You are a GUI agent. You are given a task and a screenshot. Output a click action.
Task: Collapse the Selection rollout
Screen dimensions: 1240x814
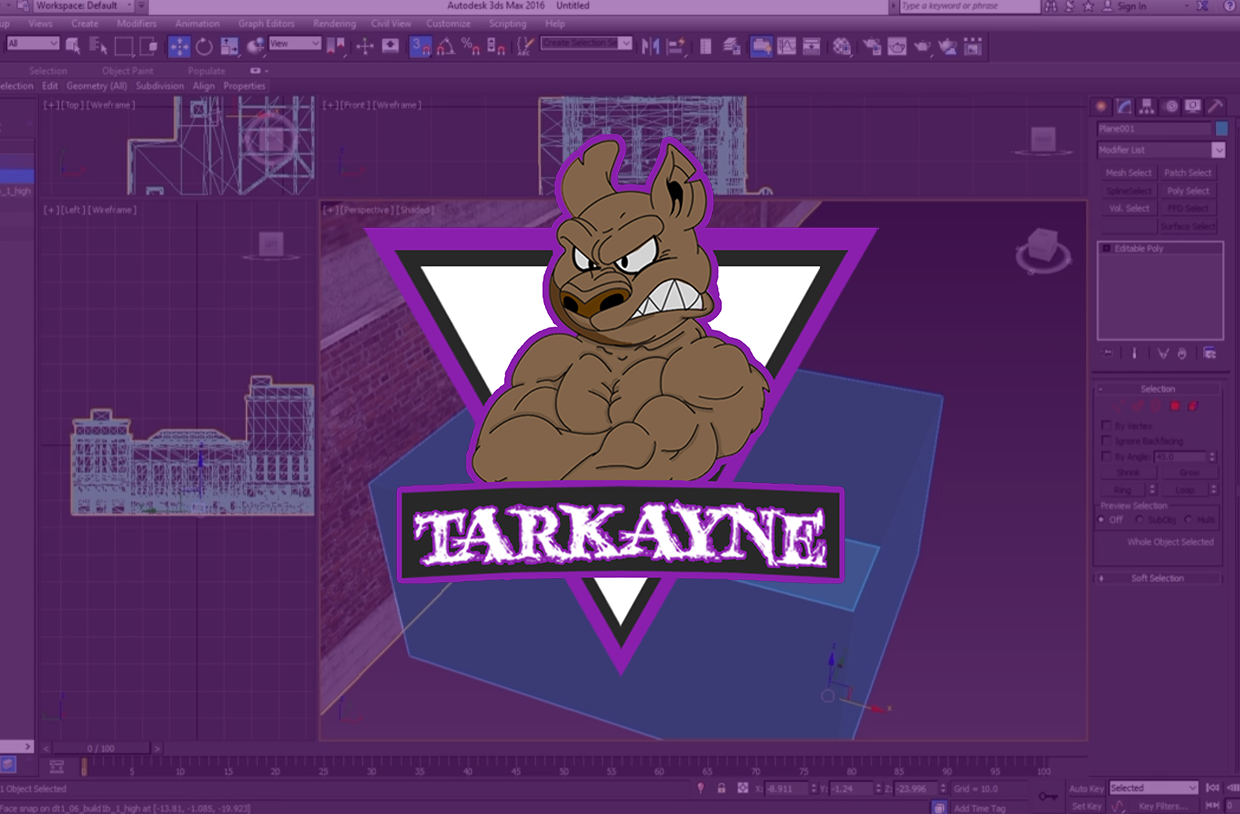[x=1158, y=389]
